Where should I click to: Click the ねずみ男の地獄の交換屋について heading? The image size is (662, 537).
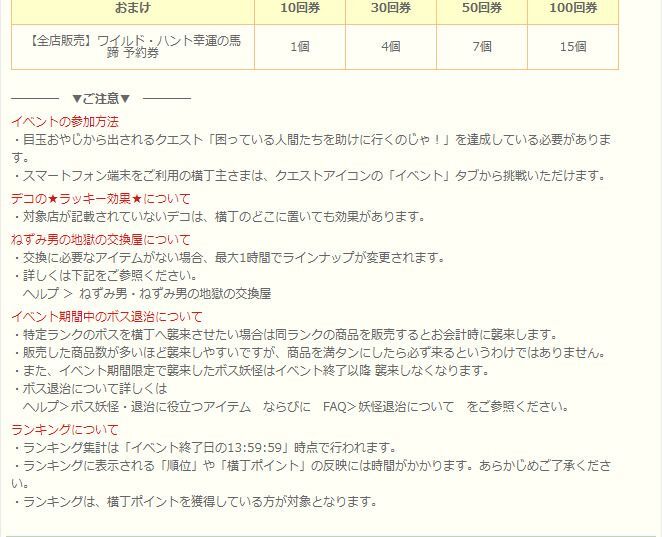click(x=100, y=240)
